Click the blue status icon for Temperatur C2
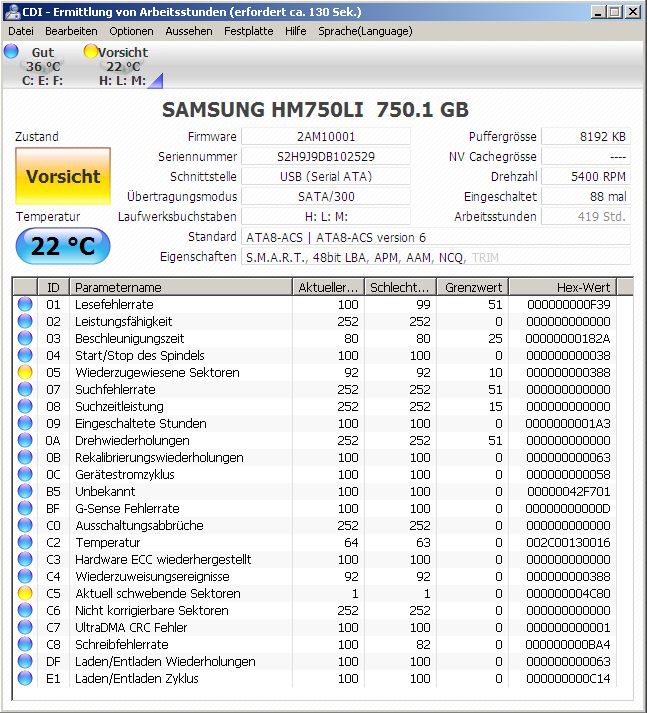The width and height of the screenshot is (647, 713). (x=25, y=542)
